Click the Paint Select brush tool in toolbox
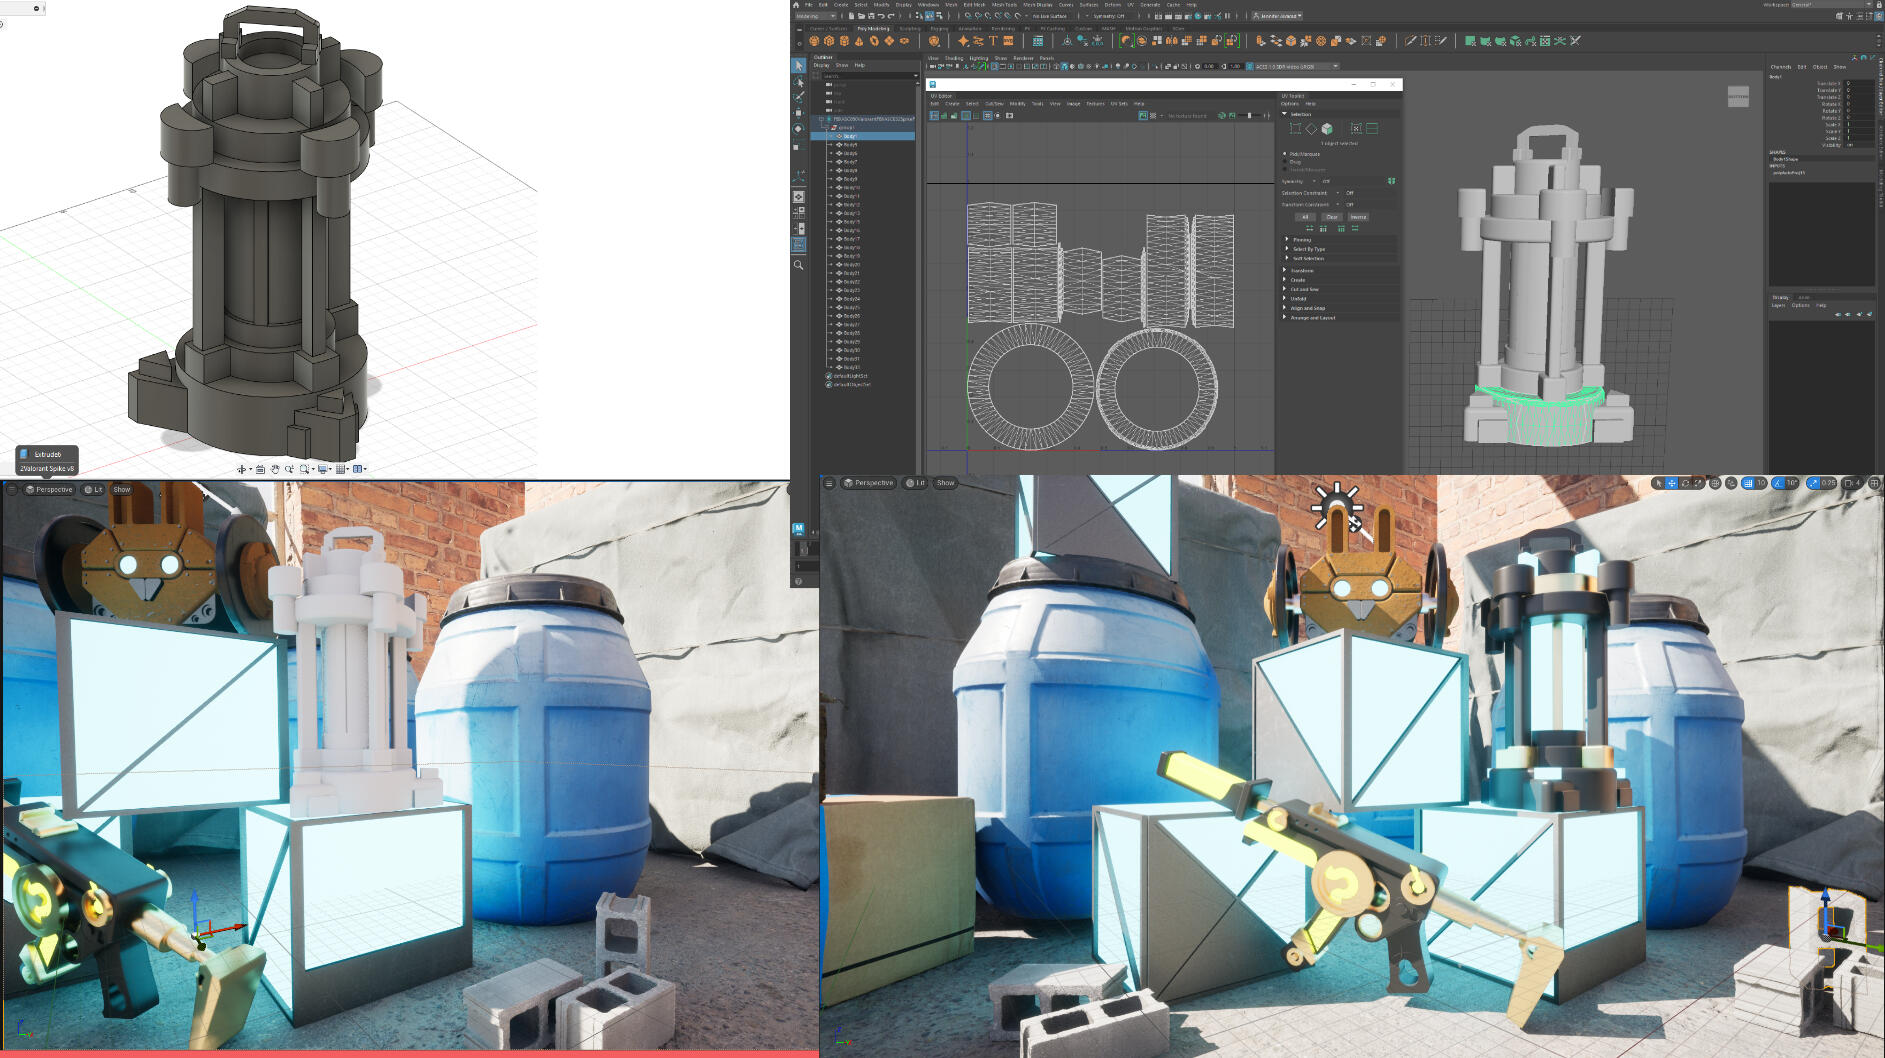1885x1058 pixels. coord(798,97)
